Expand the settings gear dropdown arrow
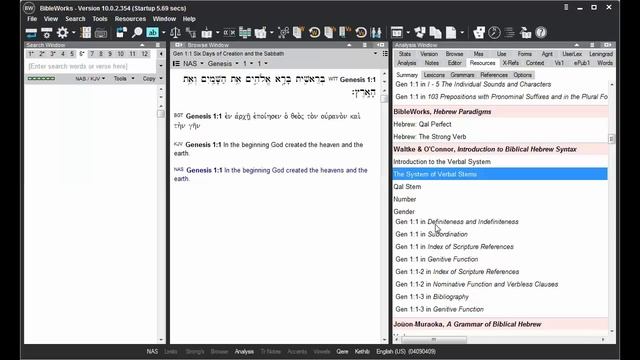 pyautogui.click(x=73, y=33)
